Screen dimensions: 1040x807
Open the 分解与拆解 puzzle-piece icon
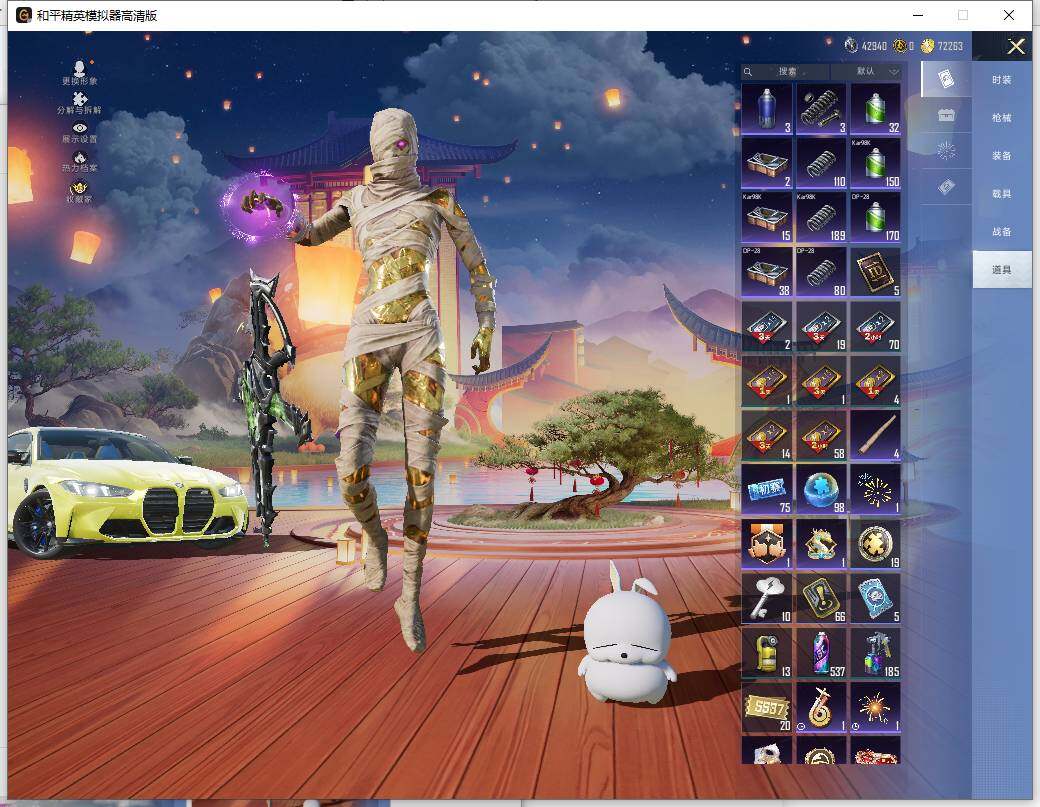tap(80, 103)
